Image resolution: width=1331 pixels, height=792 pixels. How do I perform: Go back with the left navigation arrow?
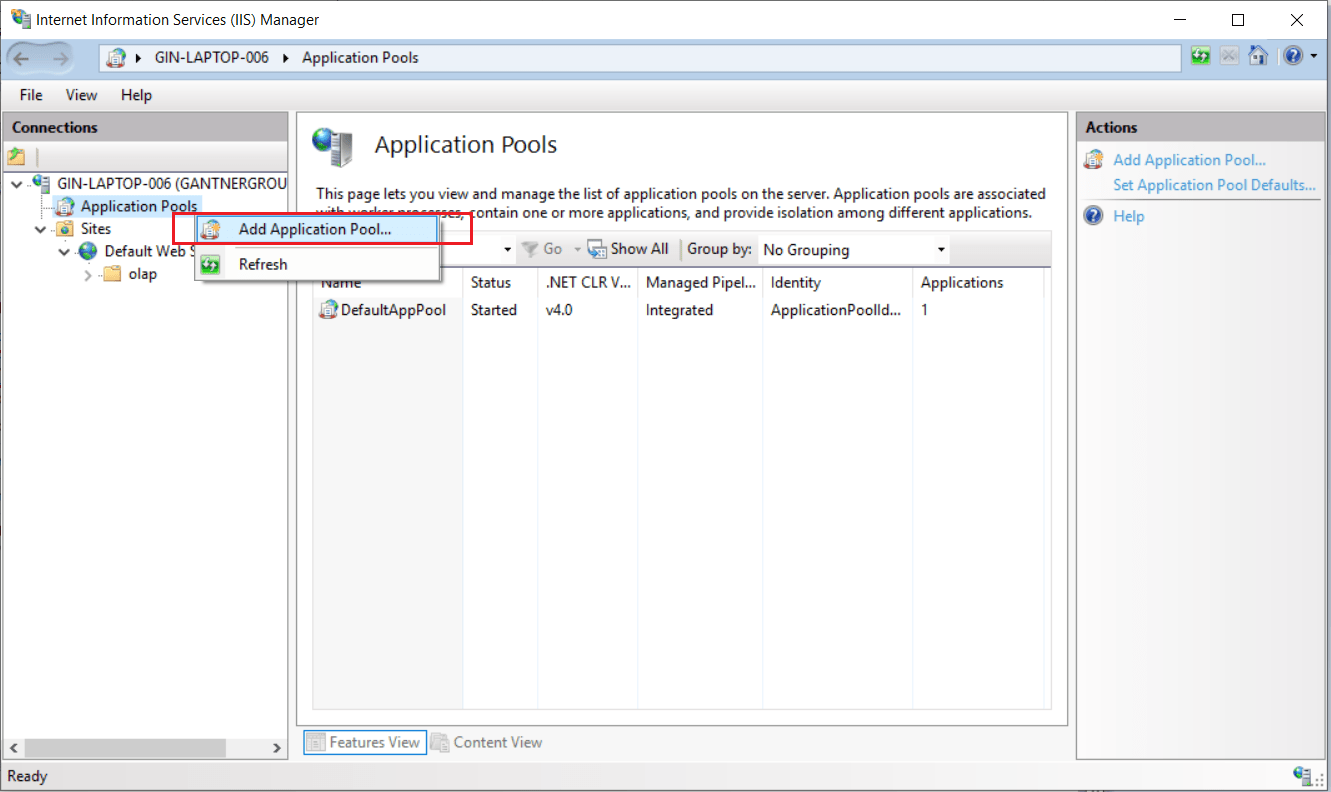(x=21, y=58)
